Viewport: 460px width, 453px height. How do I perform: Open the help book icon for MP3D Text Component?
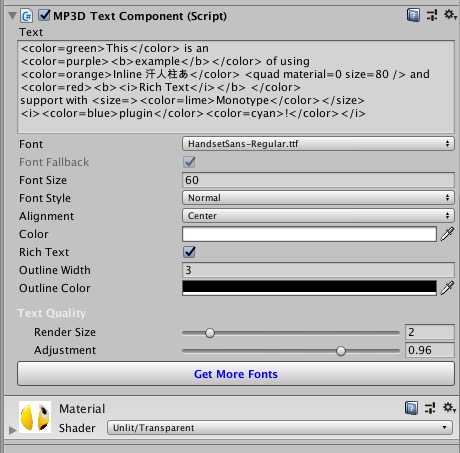[x=413, y=15]
